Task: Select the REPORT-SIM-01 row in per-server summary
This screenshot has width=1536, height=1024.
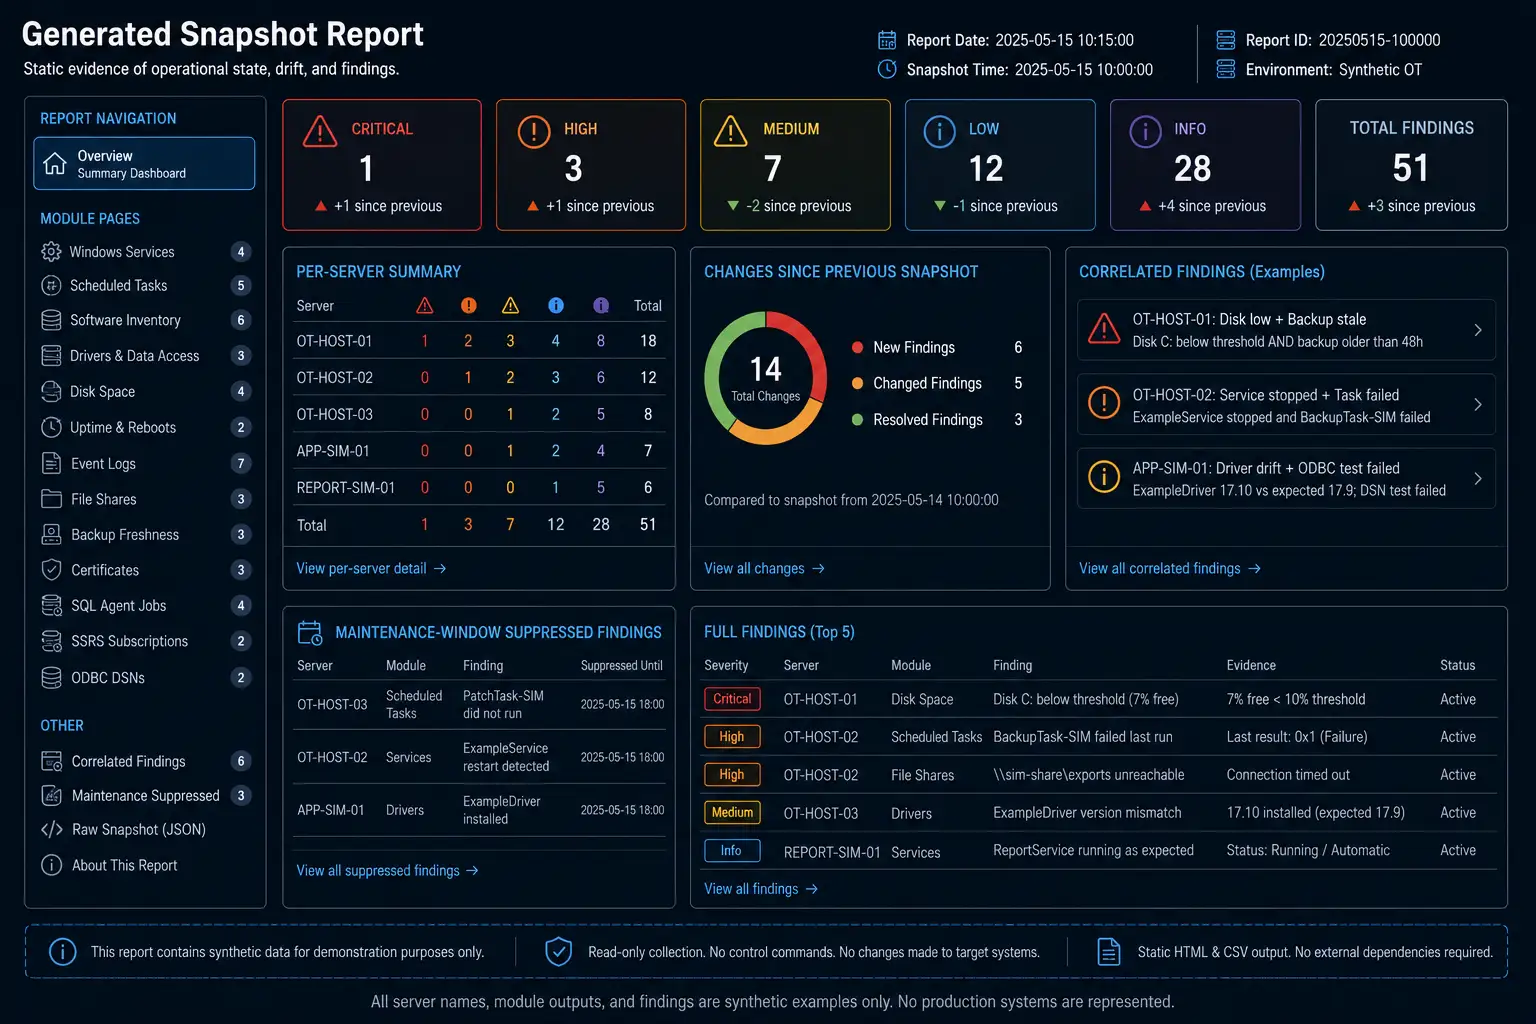Action: [479, 488]
